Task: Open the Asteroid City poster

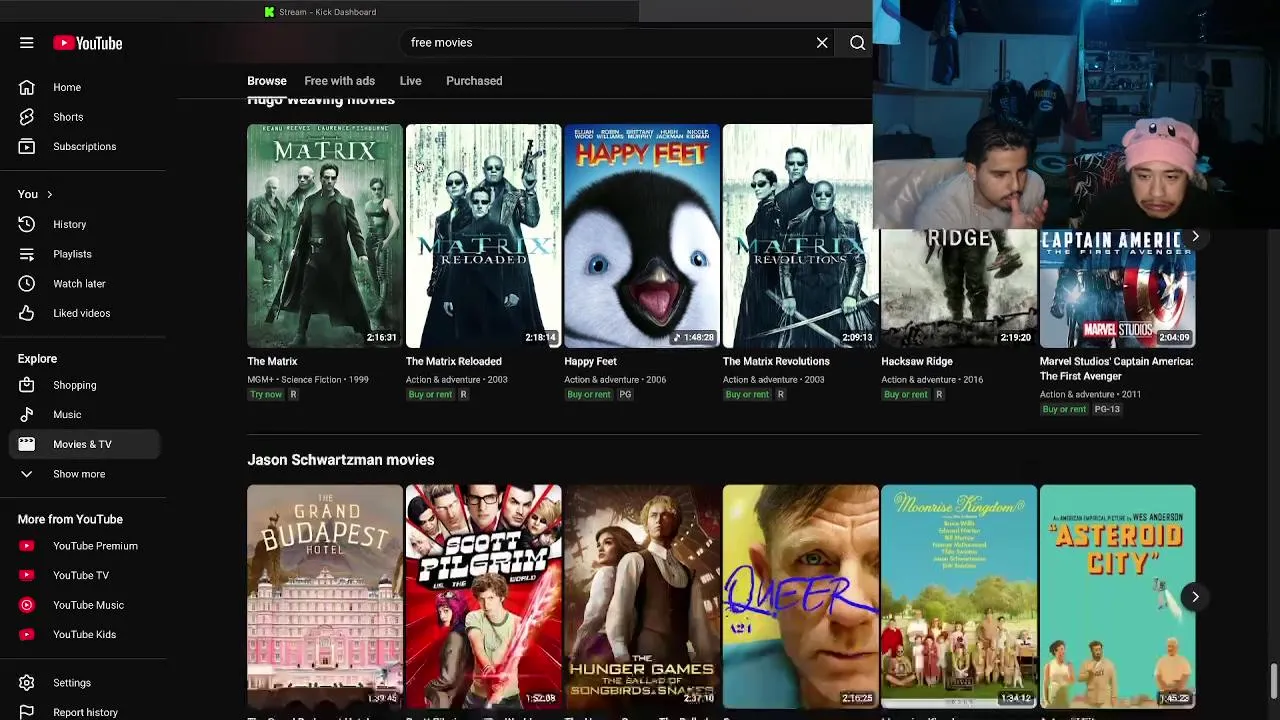Action: click(x=1117, y=596)
